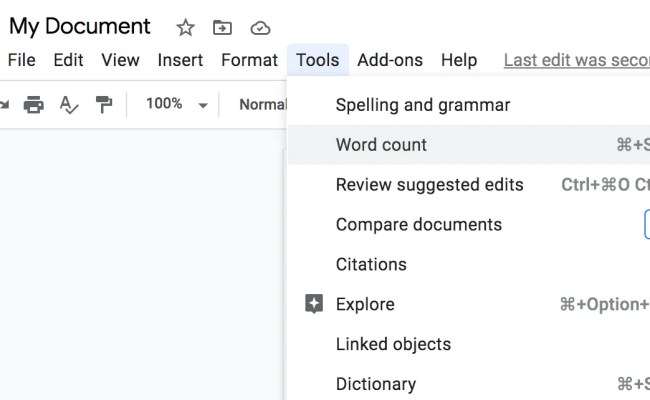The height and width of the screenshot is (400, 650).
Task: Click Compare documents menu entry
Action: [418, 224]
